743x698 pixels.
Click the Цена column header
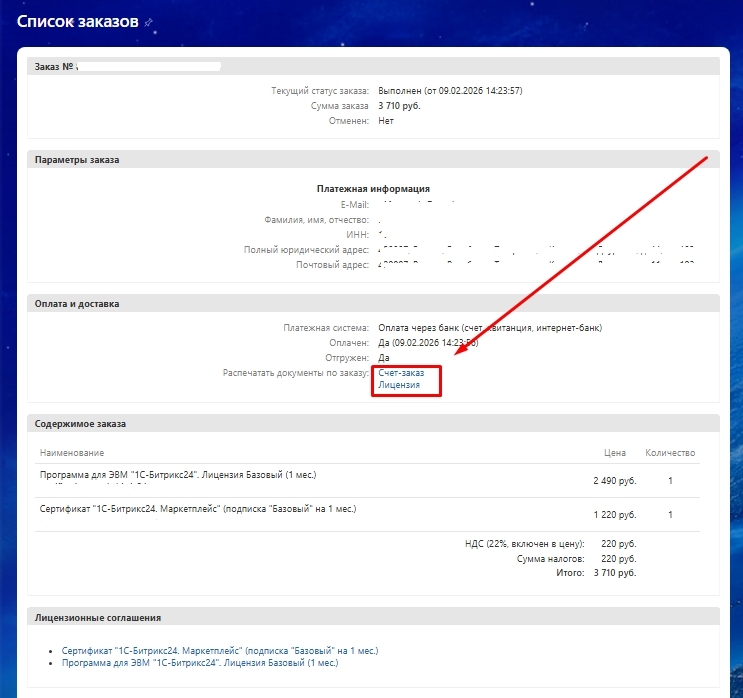click(x=615, y=453)
